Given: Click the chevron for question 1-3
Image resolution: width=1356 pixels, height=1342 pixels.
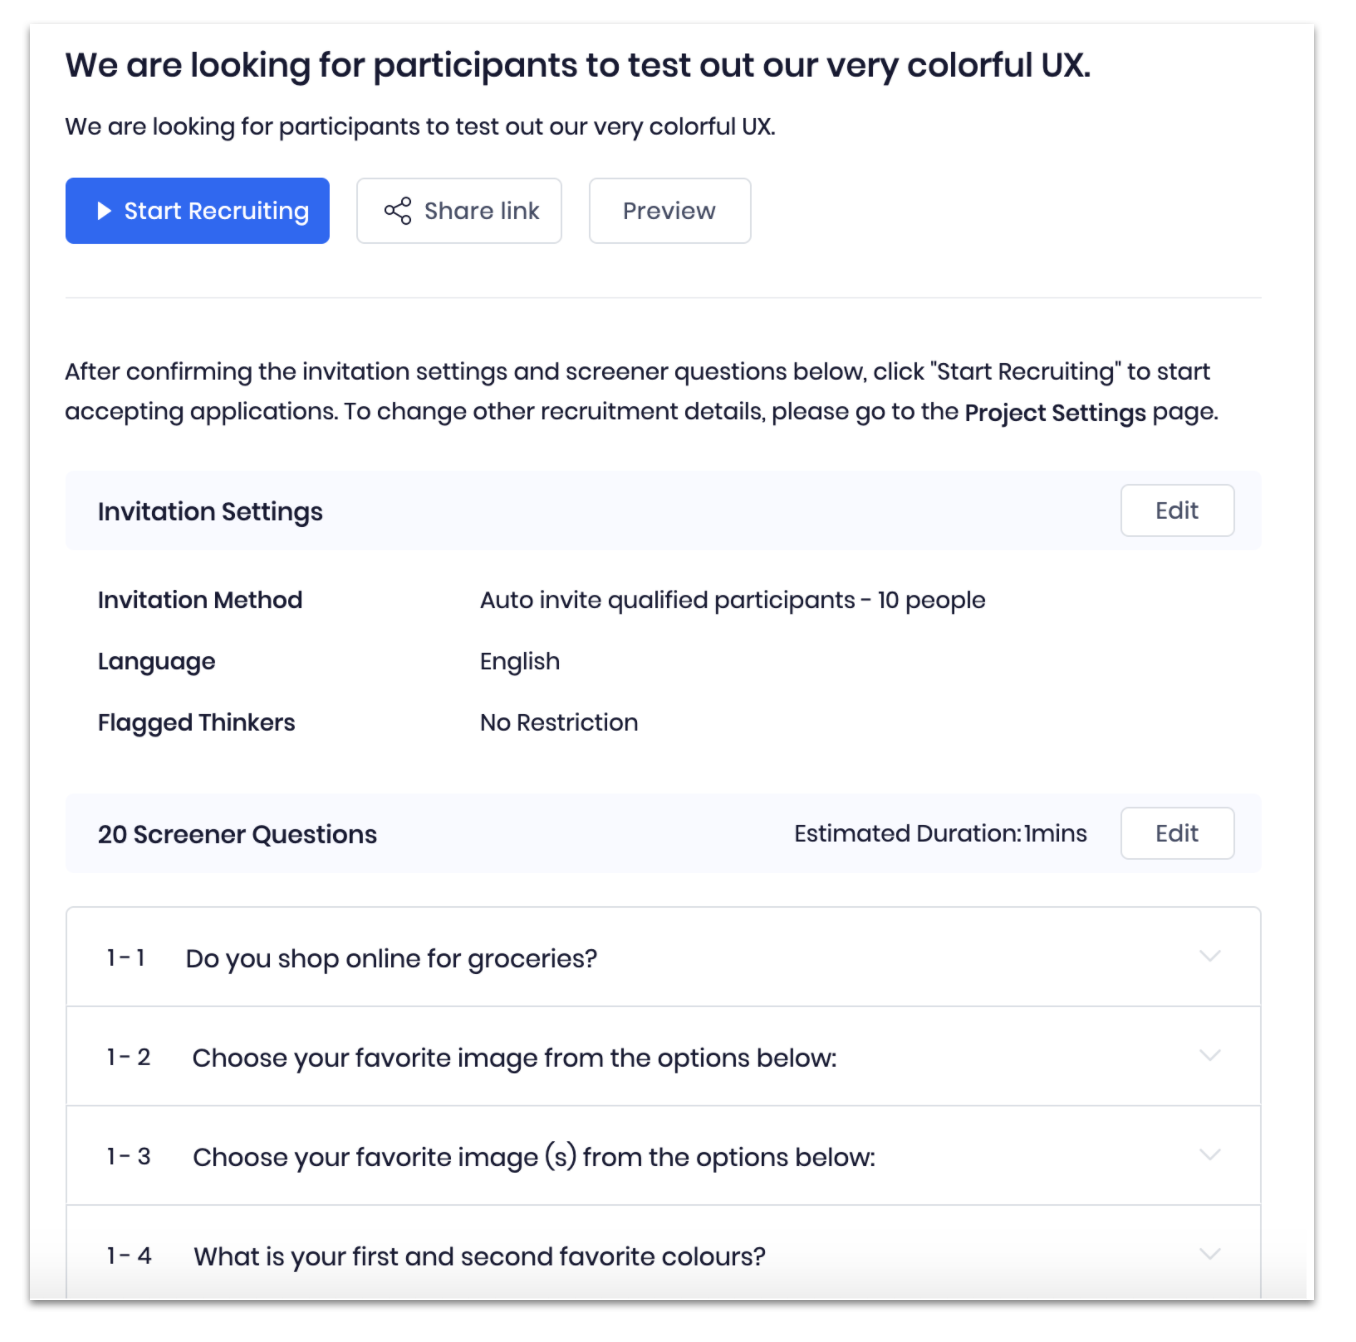Looking at the screenshot, I should 1210,1155.
